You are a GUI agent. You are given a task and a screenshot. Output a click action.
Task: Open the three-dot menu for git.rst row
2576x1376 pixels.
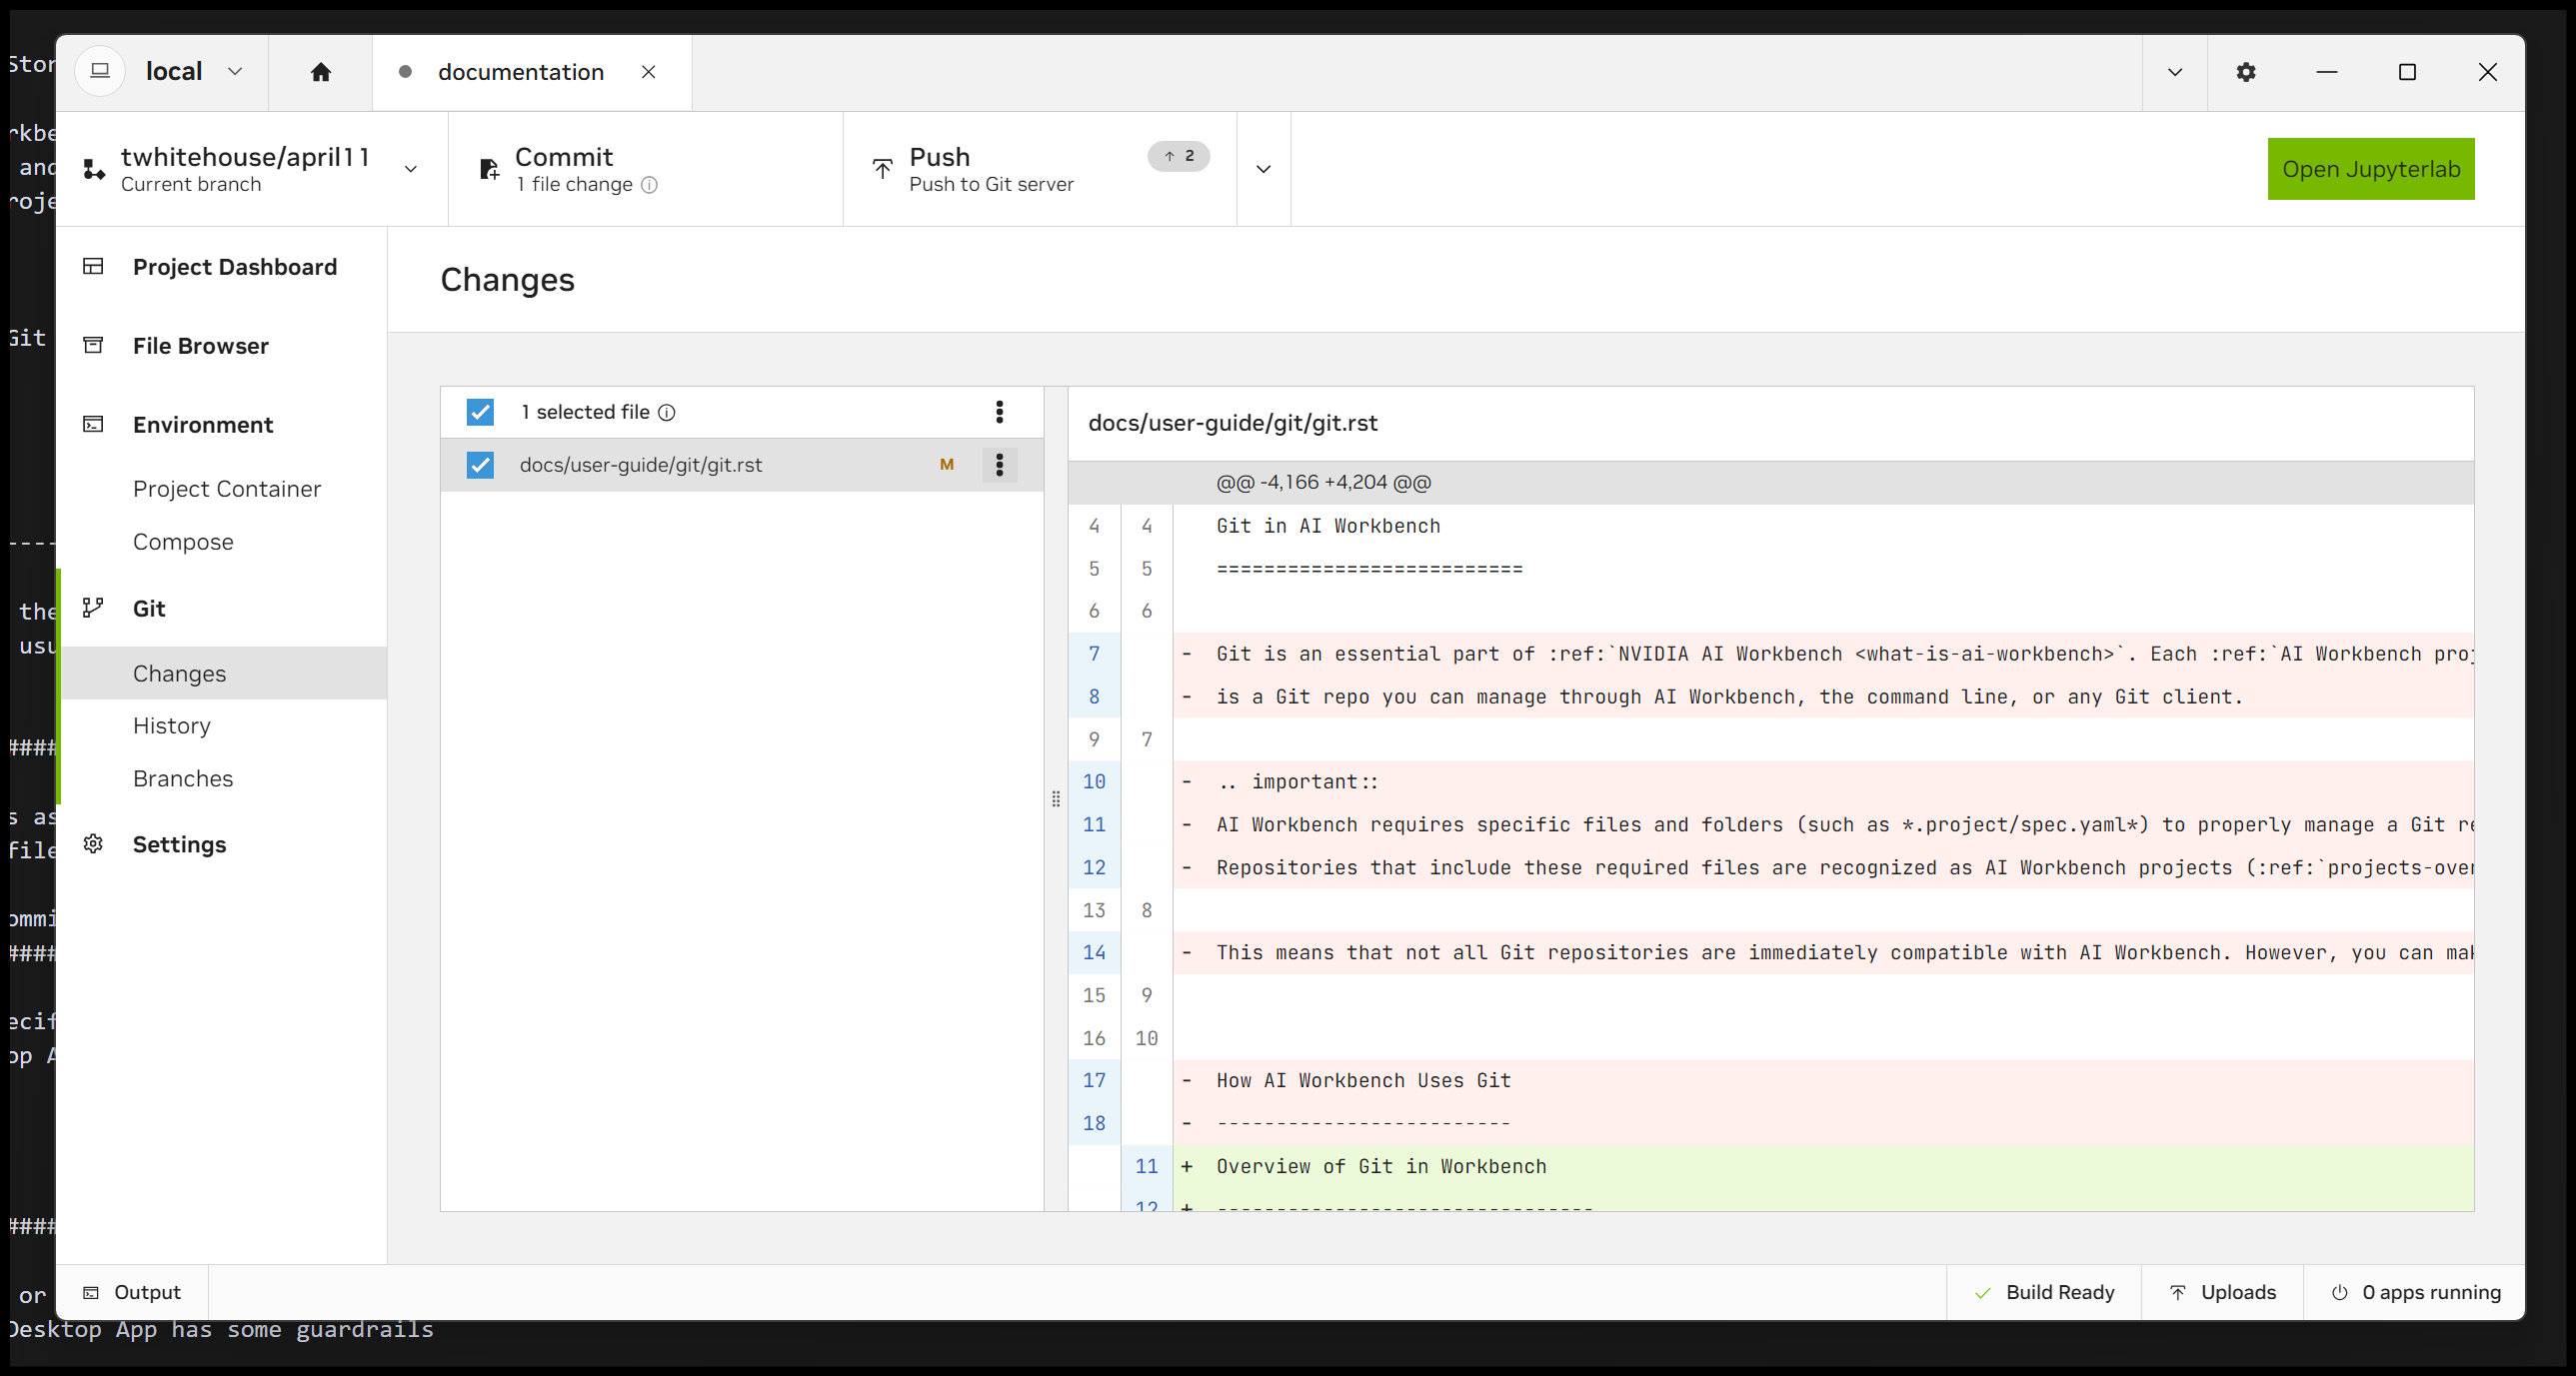point(999,464)
